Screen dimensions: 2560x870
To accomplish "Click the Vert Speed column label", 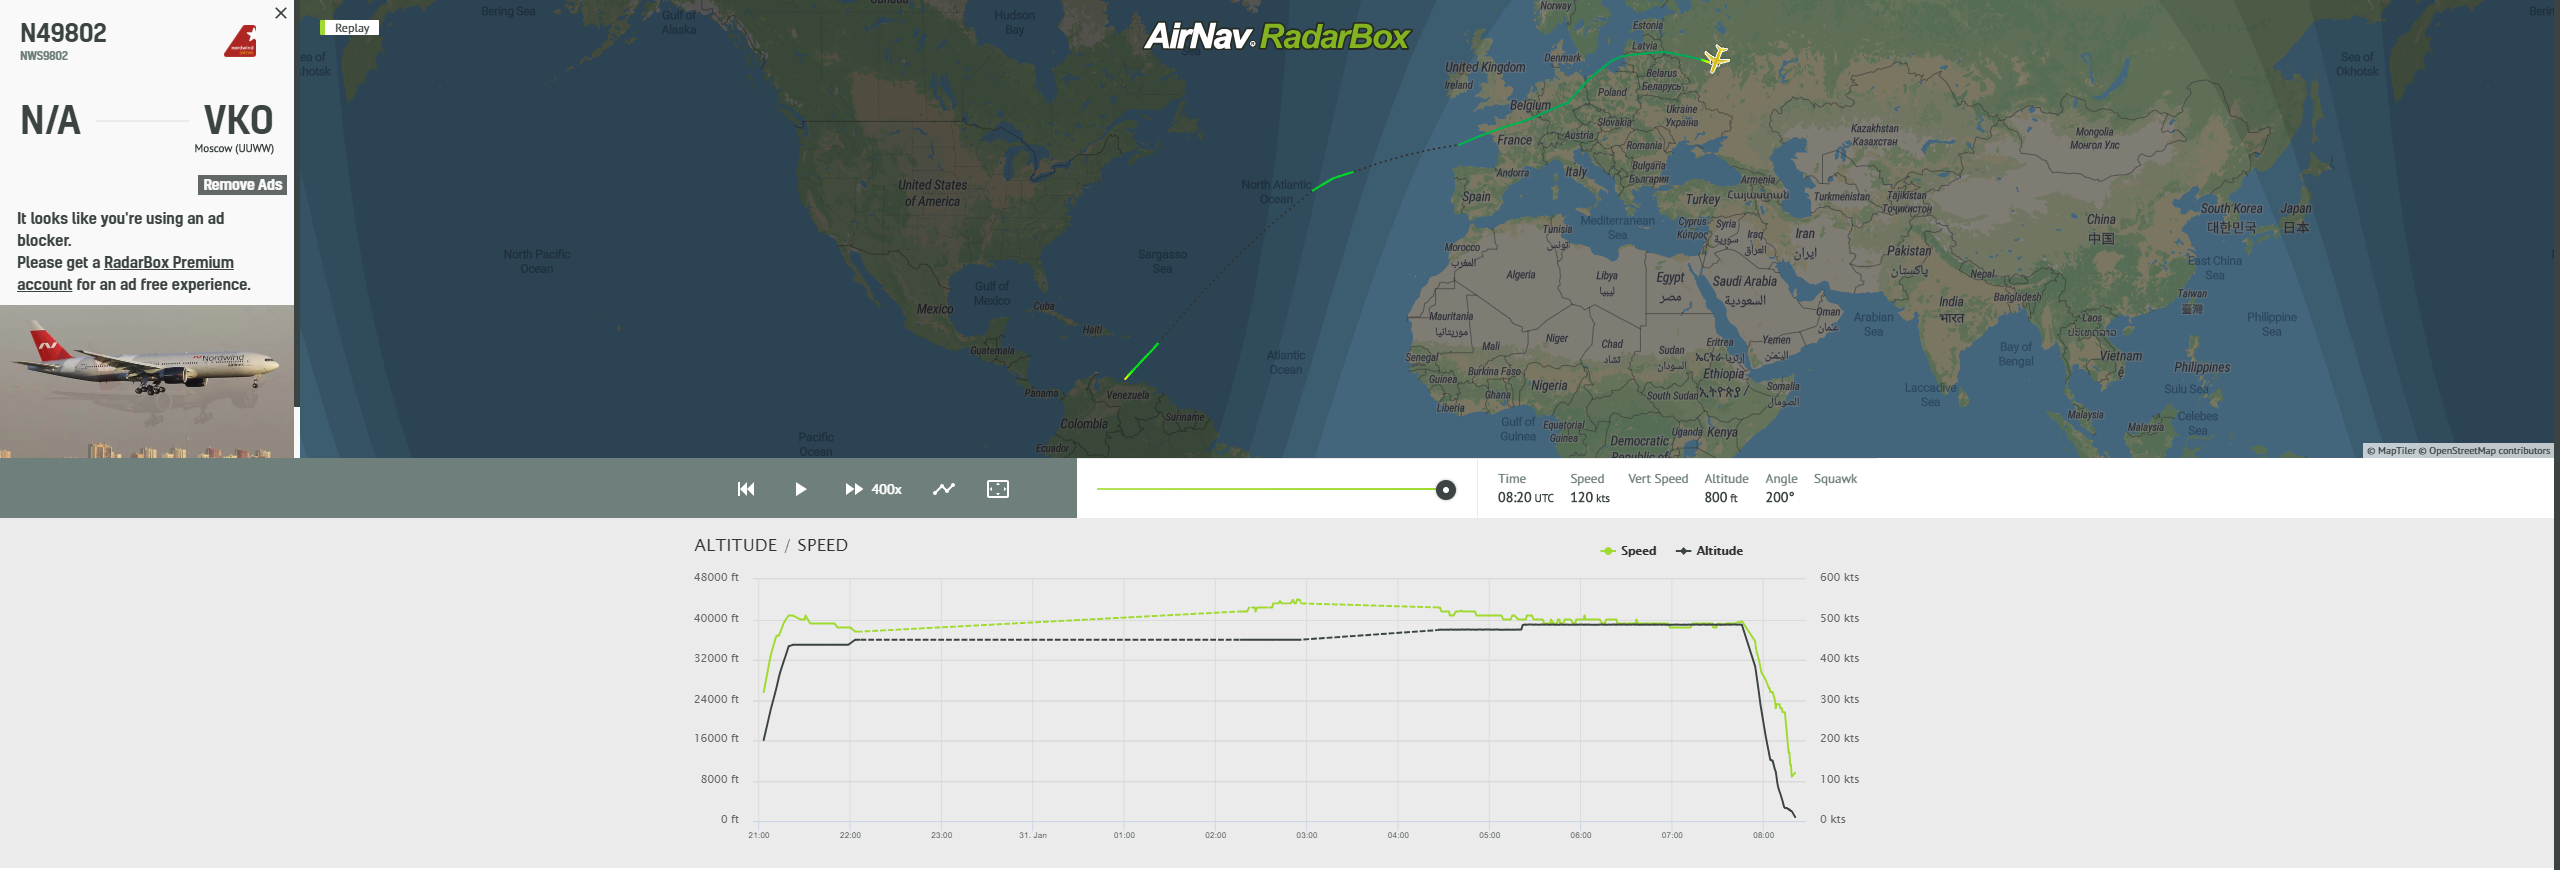I will click(1658, 479).
